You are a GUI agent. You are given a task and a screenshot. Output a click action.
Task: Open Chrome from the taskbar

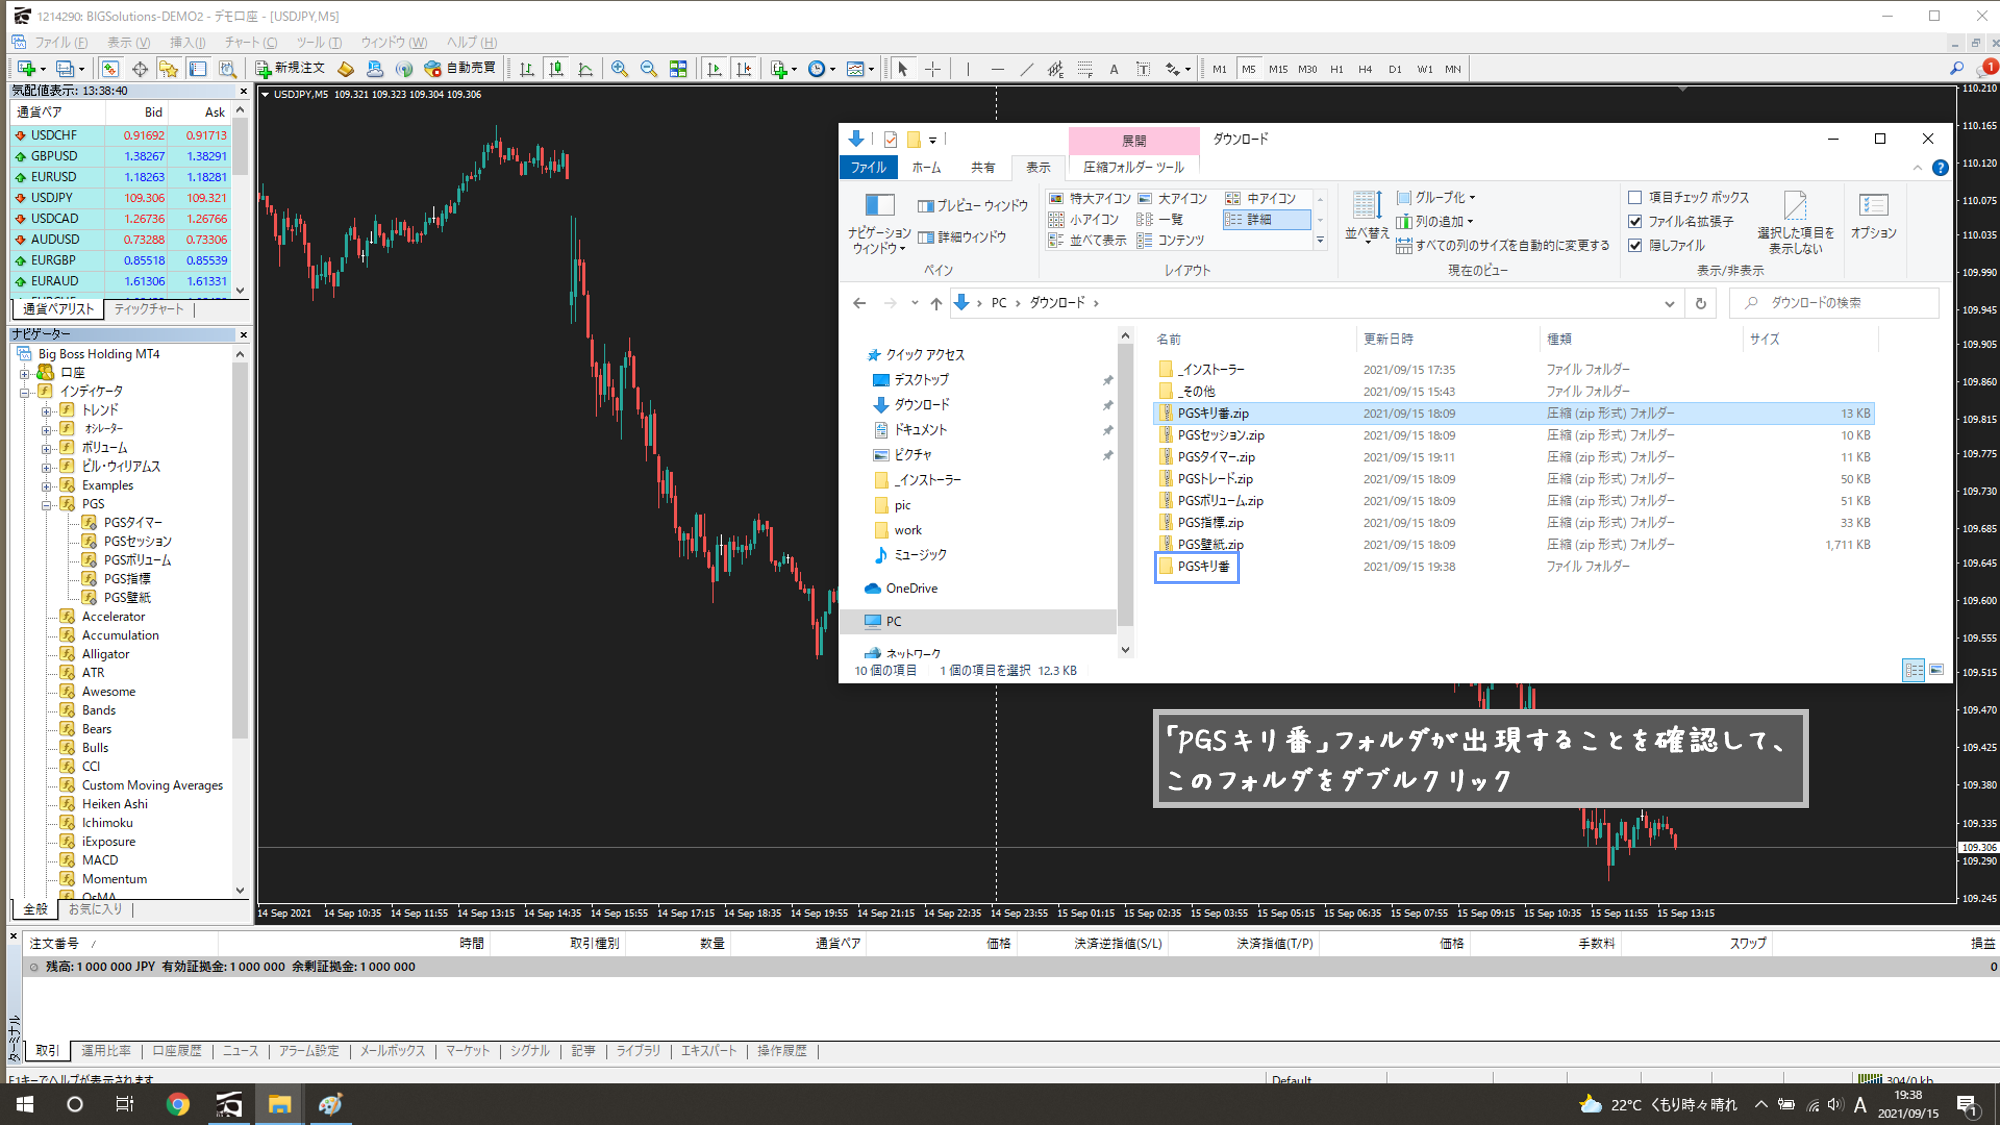(x=178, y=1104)
